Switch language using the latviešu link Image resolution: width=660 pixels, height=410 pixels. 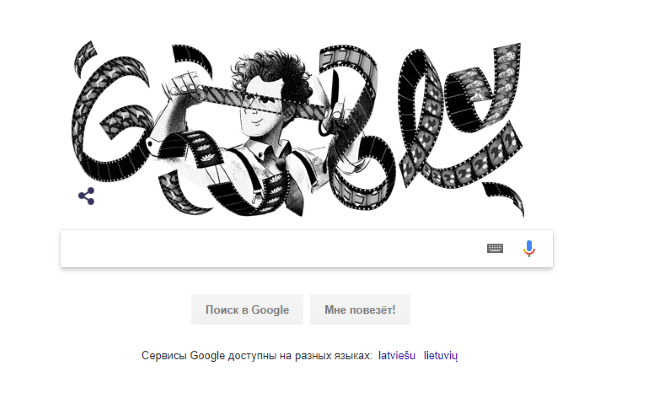click(x=397, y=355)
